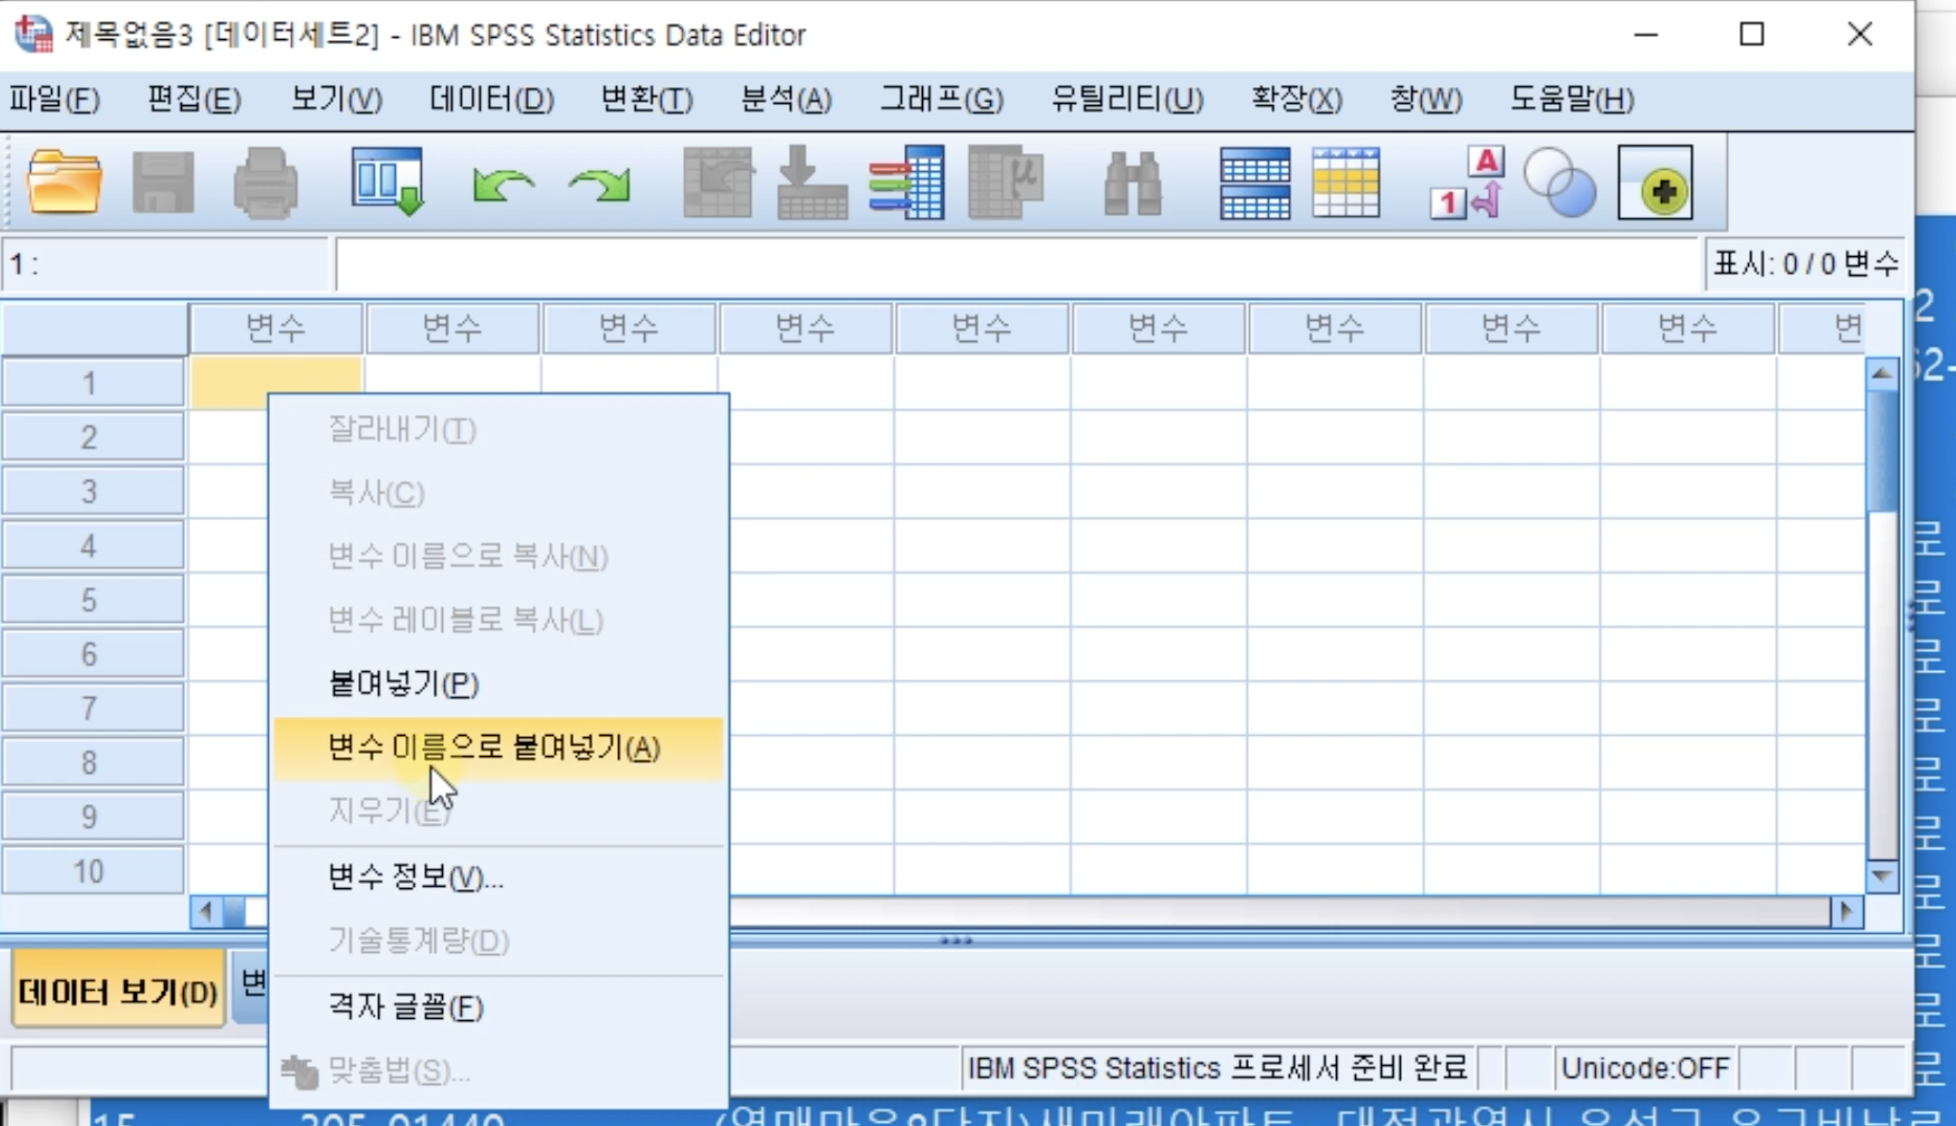Choose 격자 글꼴(F) from the context menu
1956x1126 pixels.
tap(498, 1006)
